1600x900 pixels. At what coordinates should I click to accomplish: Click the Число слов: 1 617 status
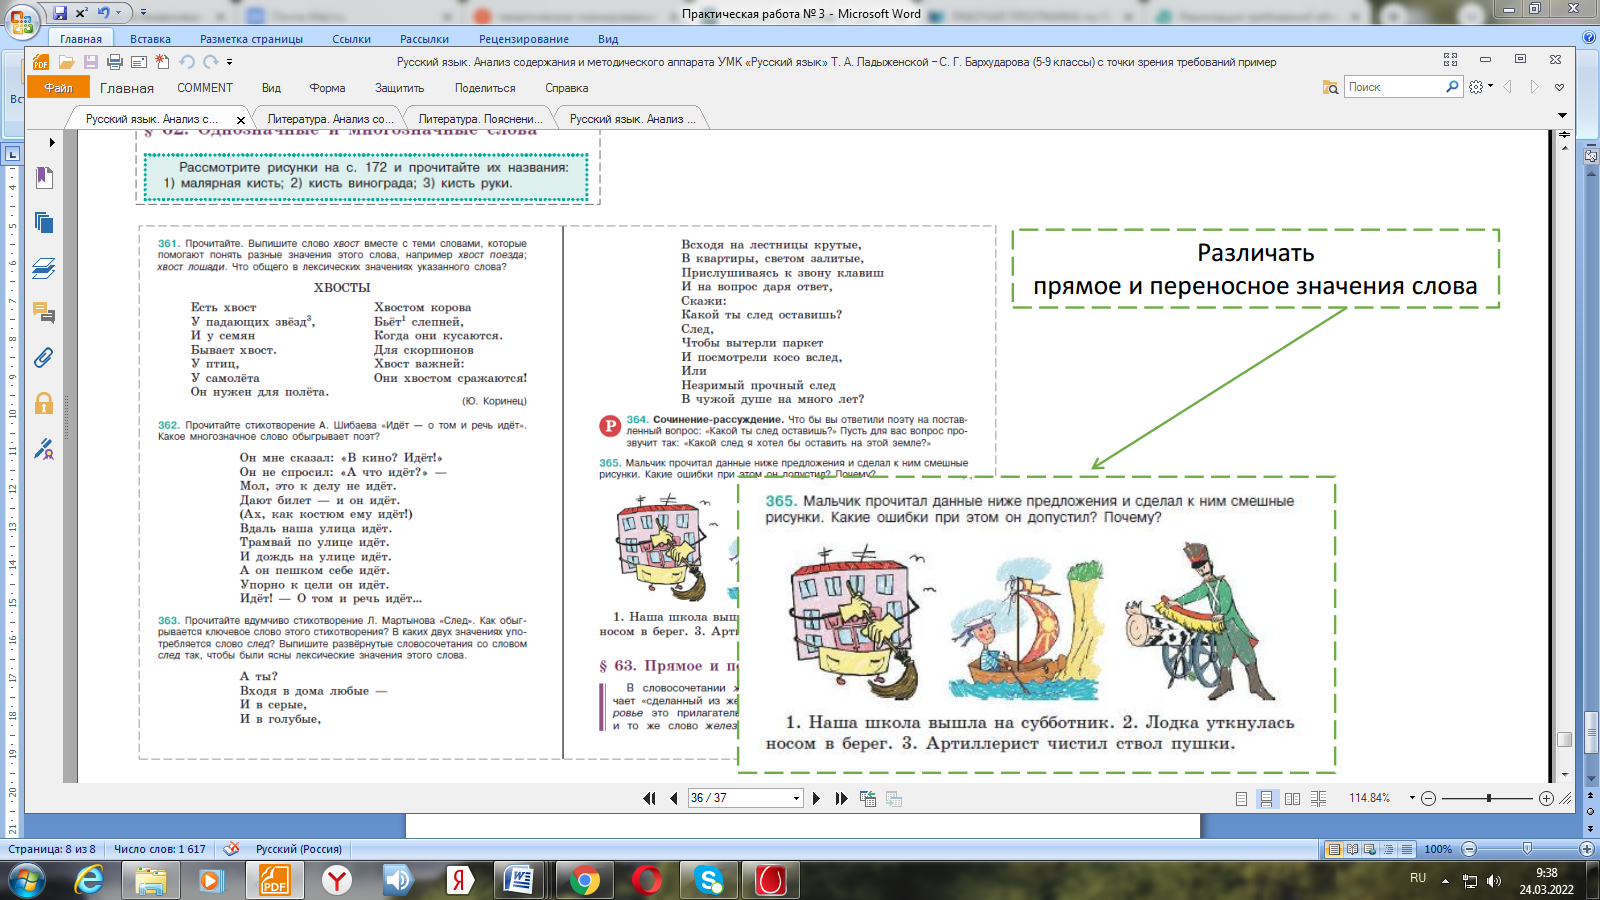(x=159, y=849)
